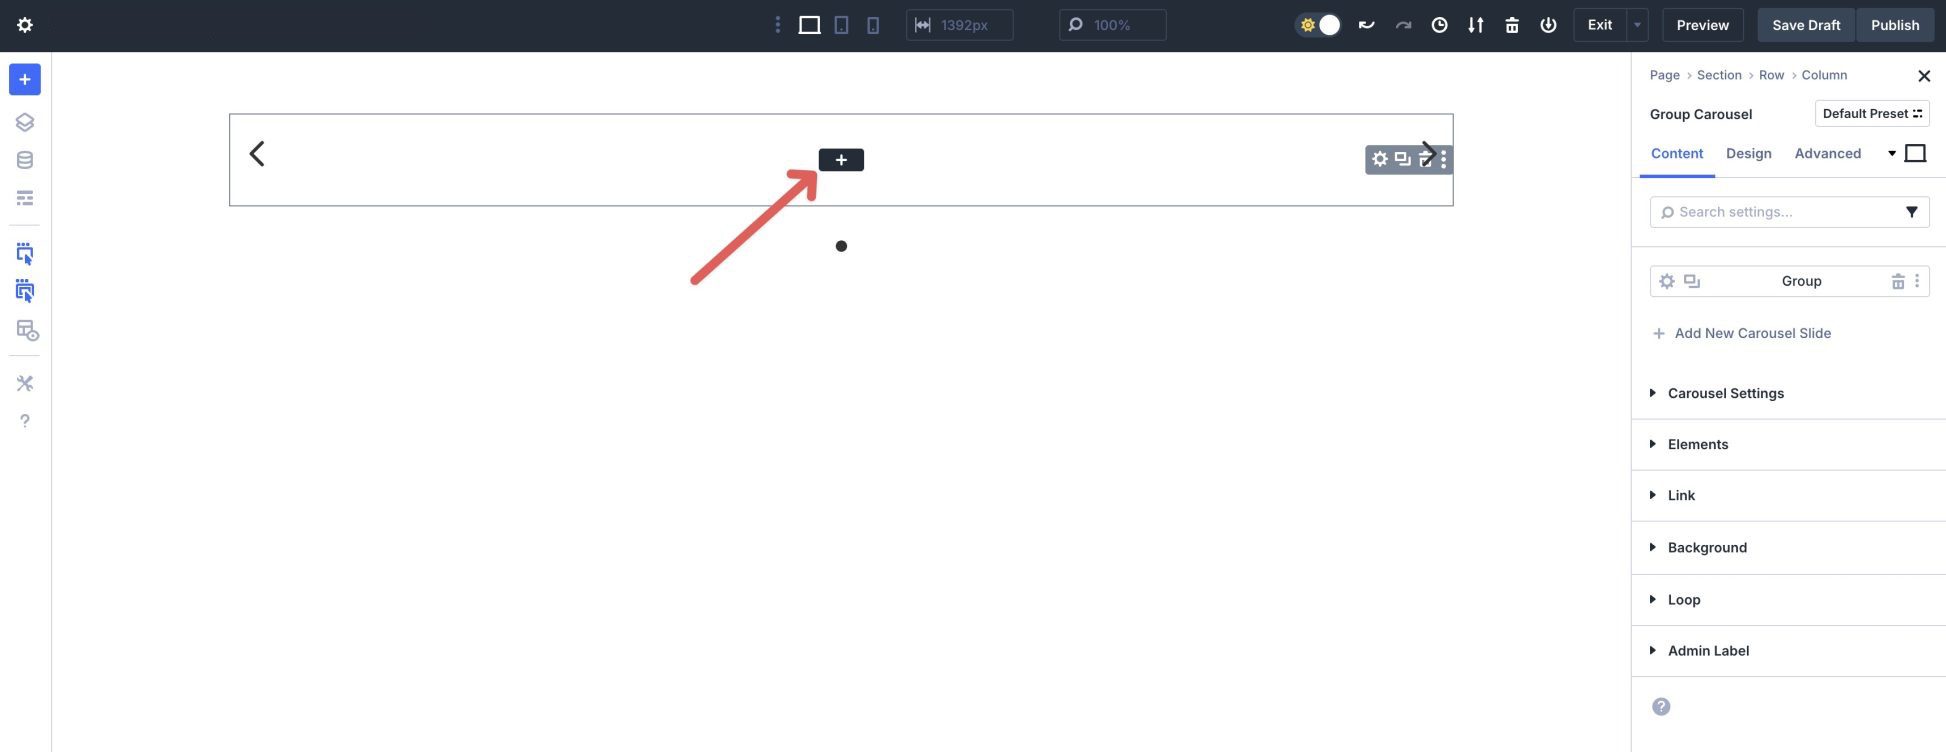Toggle the light/dark mode switch
The height and width of the screenshot is (752, 1946).
point(1318,25)
